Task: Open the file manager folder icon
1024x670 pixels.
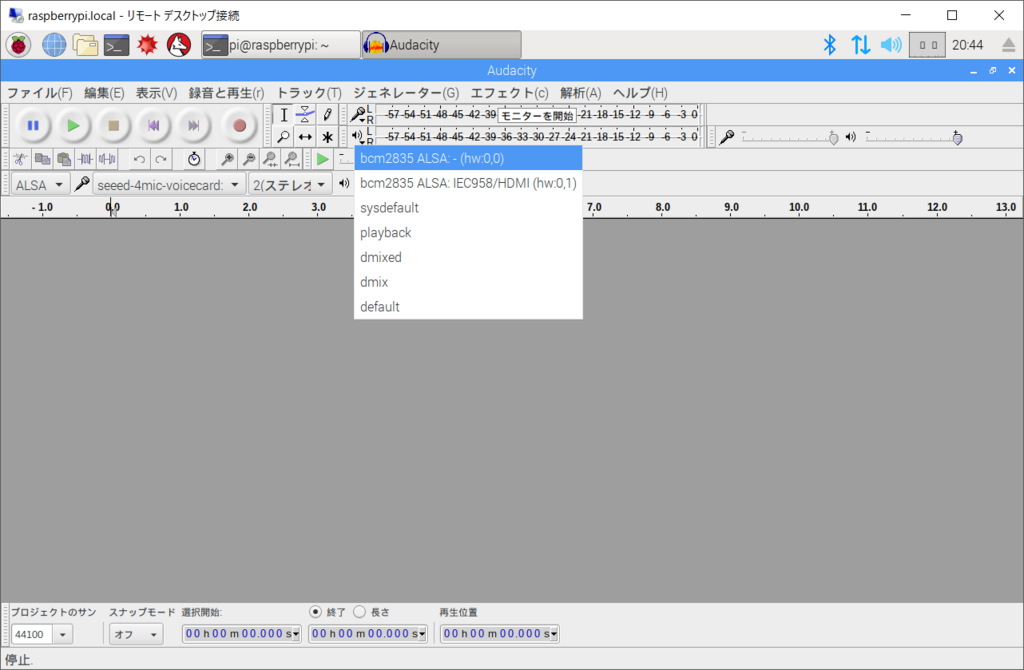Action: [x=85, y=45]
